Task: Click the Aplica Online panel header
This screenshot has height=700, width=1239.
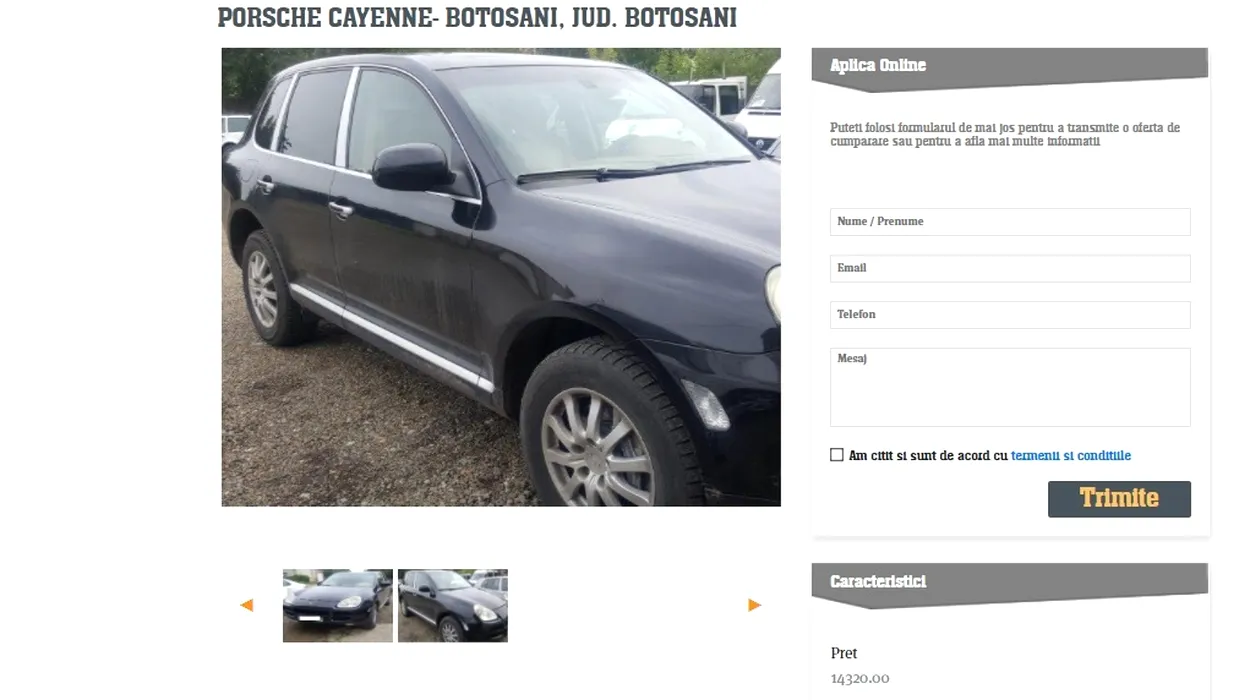Action: tap(1010, 68)
